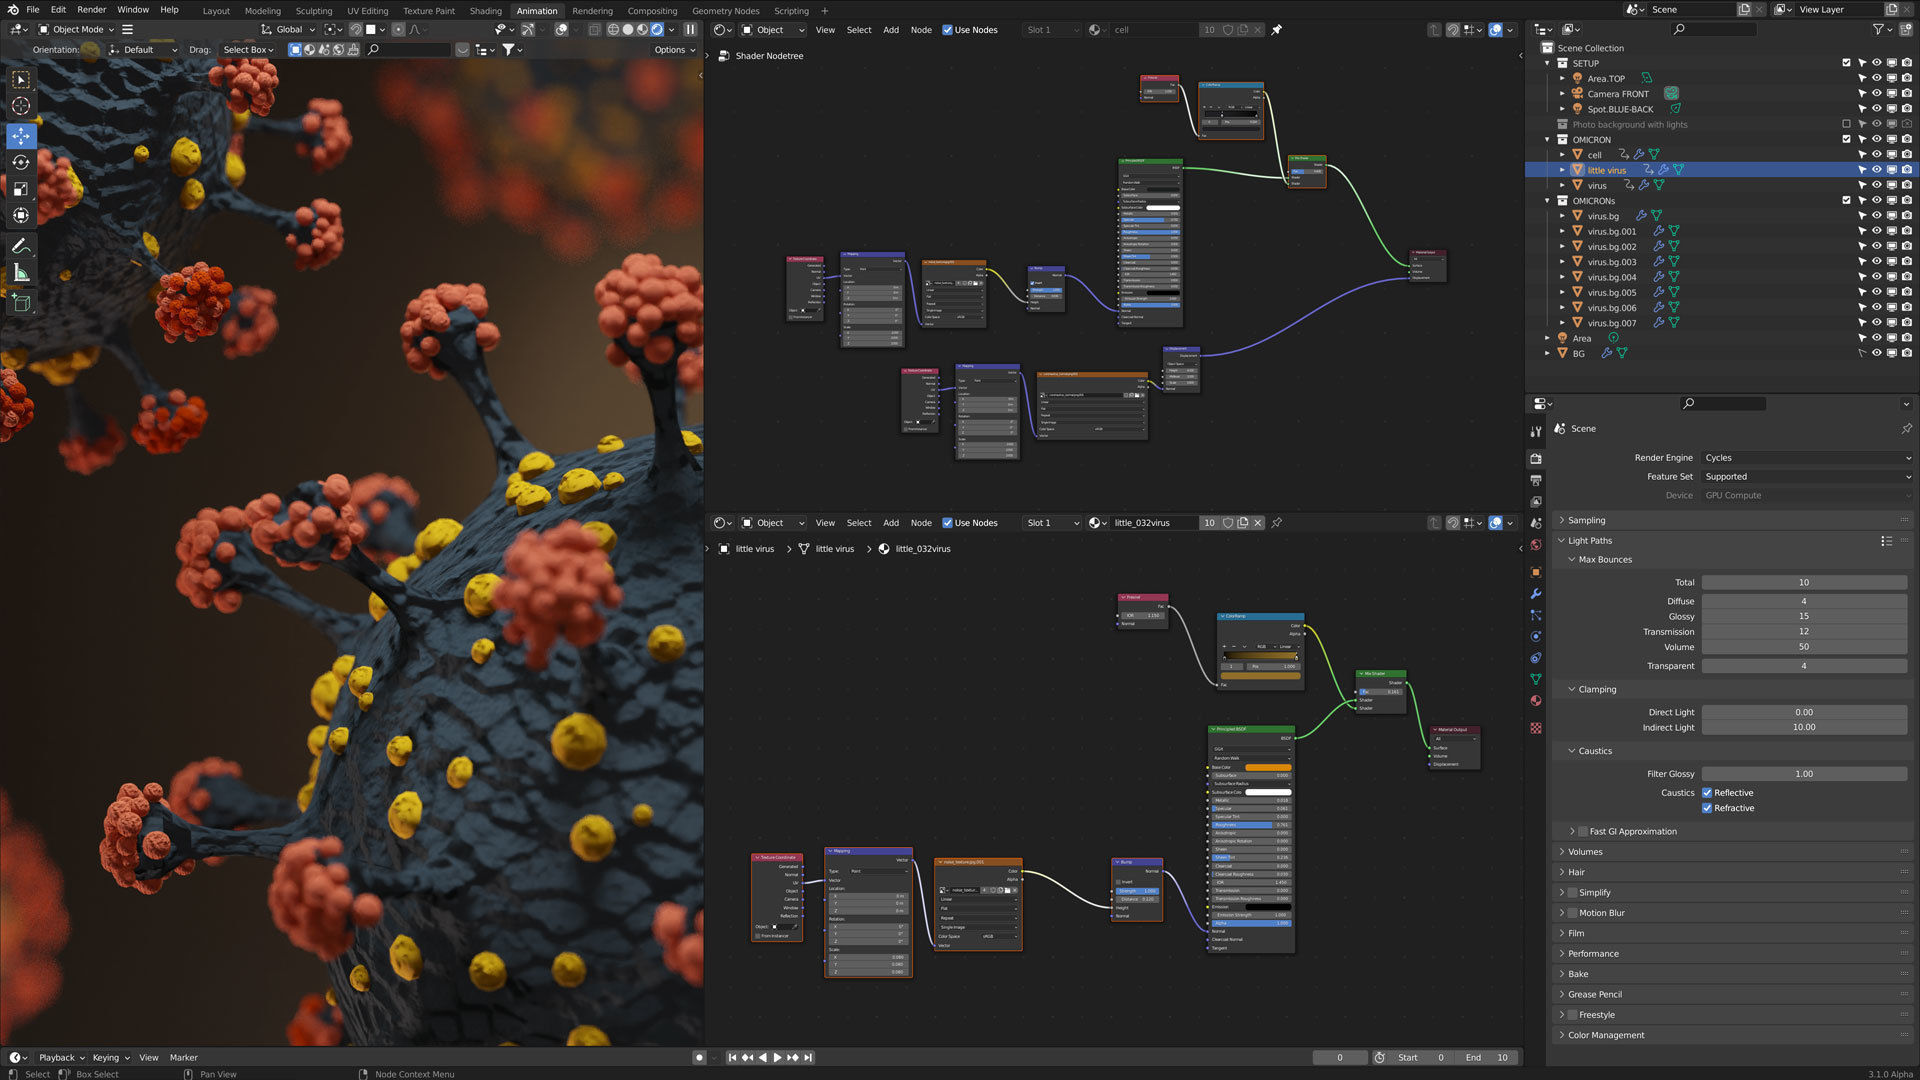
Task: Activate the 3D Cursor tool
Action: tap(21, 106)
